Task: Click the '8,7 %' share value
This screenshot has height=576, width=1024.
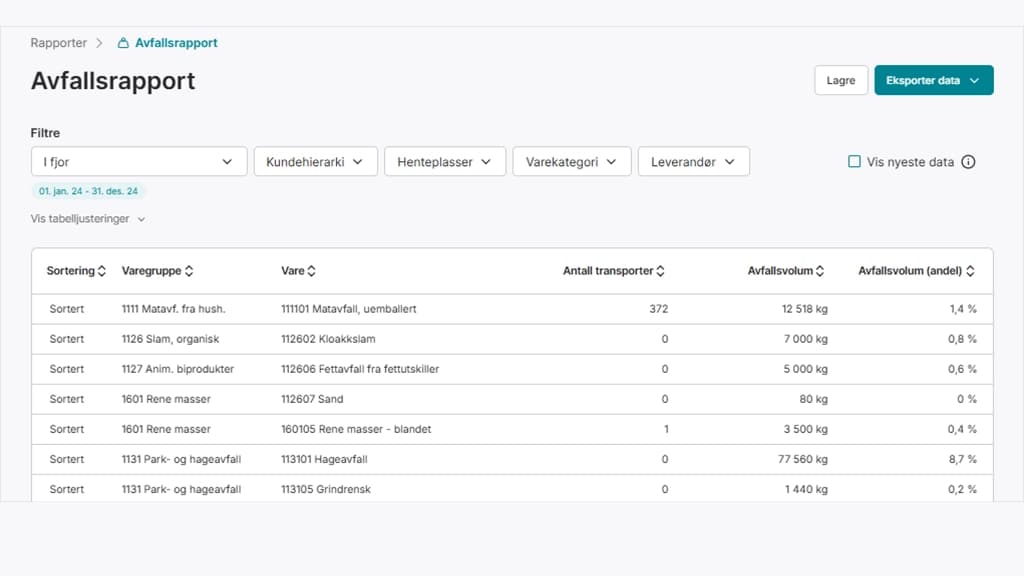Action: [x=963, y=459]
